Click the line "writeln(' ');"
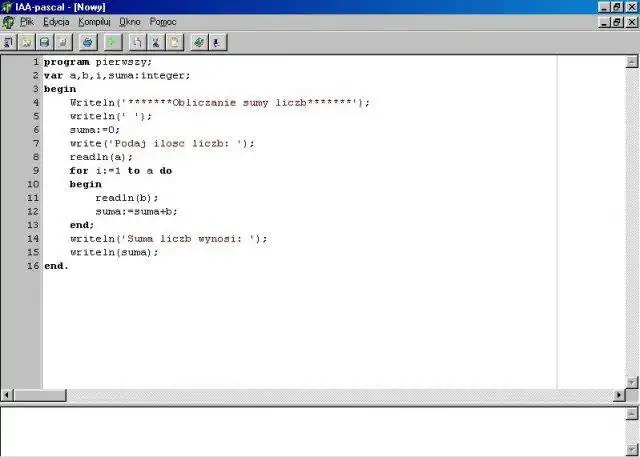The height and width of the screenshot is (457, 640). tap(111, 116)
